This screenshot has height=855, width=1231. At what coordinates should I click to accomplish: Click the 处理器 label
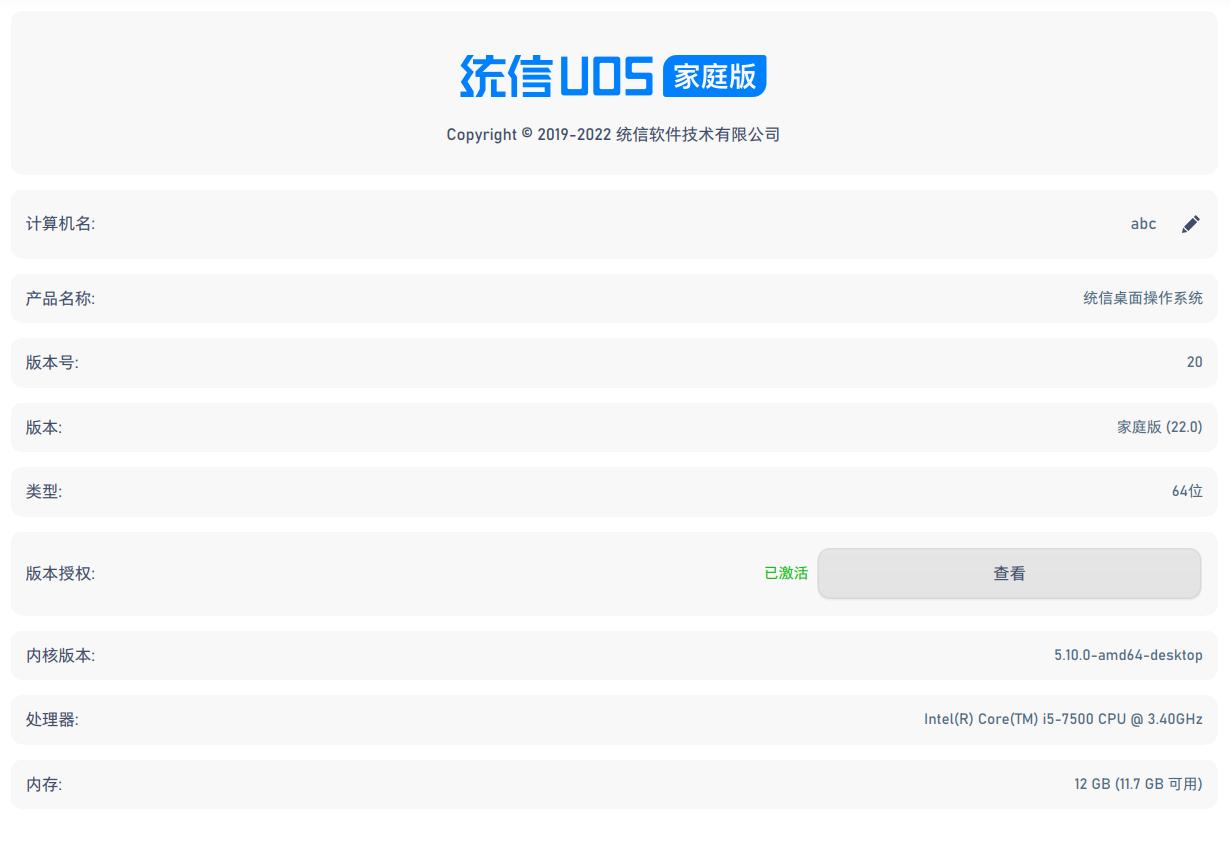(x=52, y=720)
